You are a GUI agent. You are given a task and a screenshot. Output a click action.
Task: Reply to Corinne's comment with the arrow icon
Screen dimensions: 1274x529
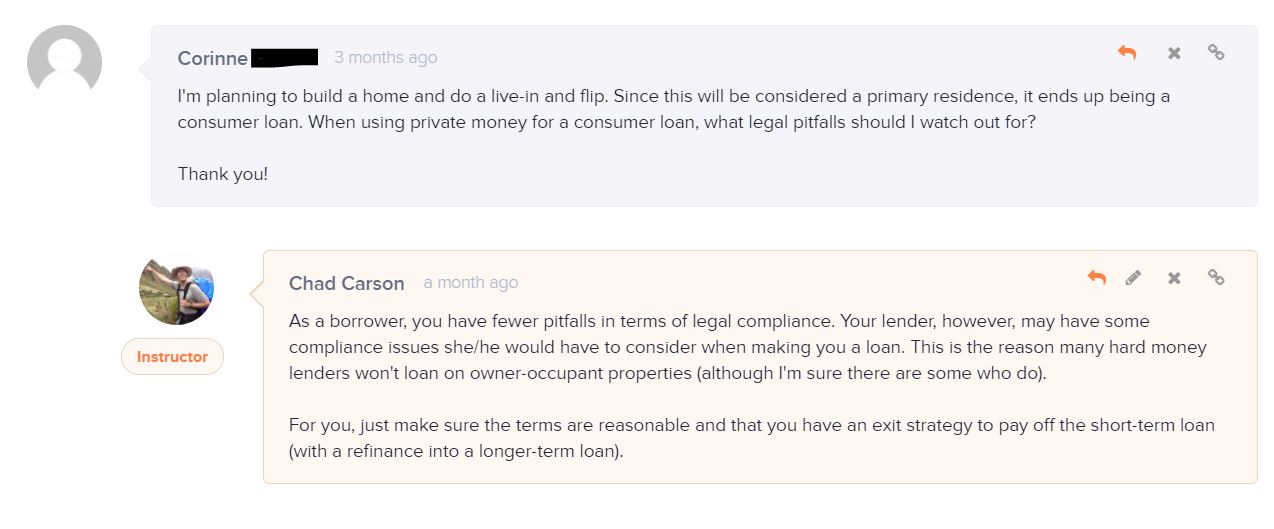point(1127,53)
